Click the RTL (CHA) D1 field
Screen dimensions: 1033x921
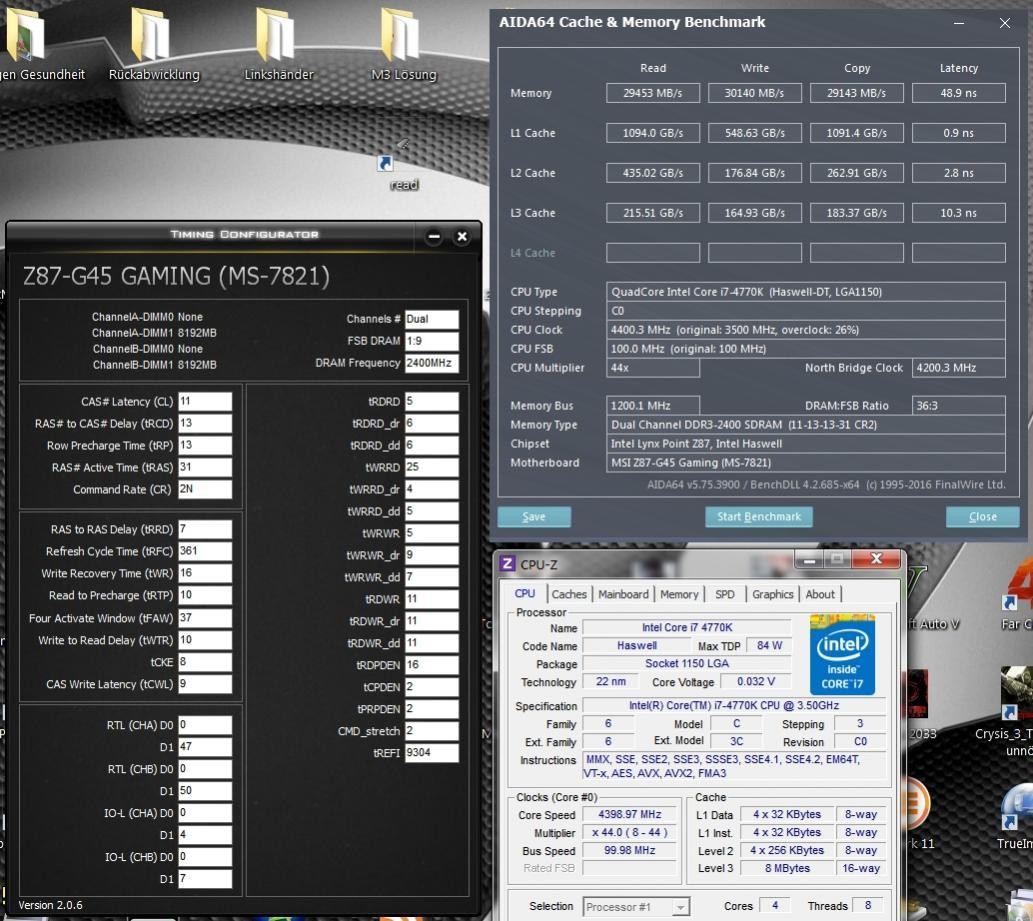(205, 747)
